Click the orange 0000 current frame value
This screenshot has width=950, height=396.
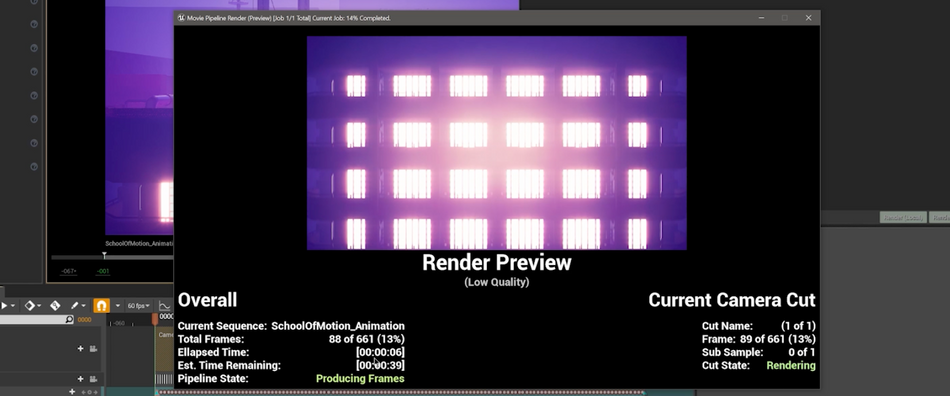point(84,320)
